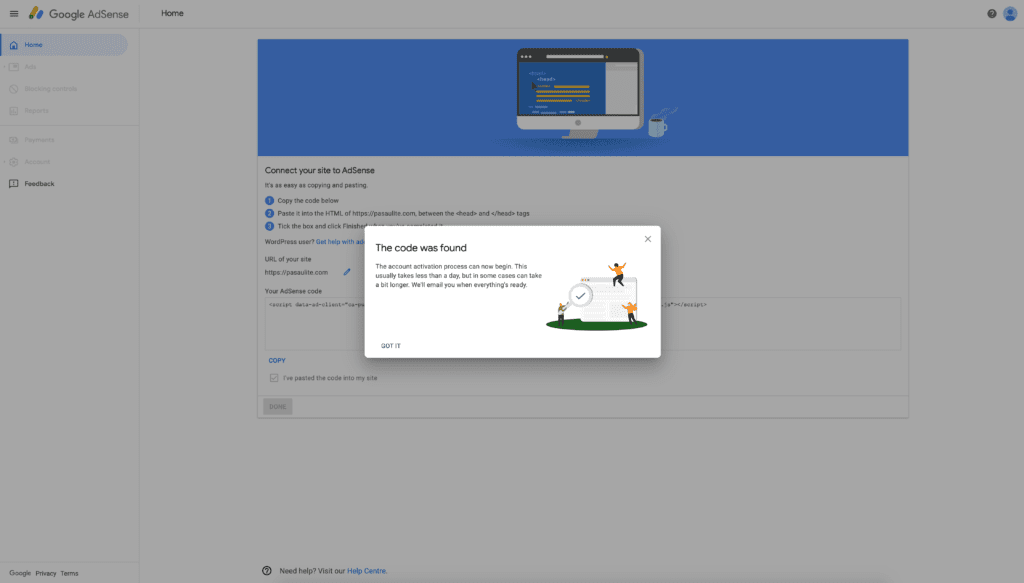Open the help question mark icon
The image size is (1024, 583).
pyautogui.click(x=991, y=14)
